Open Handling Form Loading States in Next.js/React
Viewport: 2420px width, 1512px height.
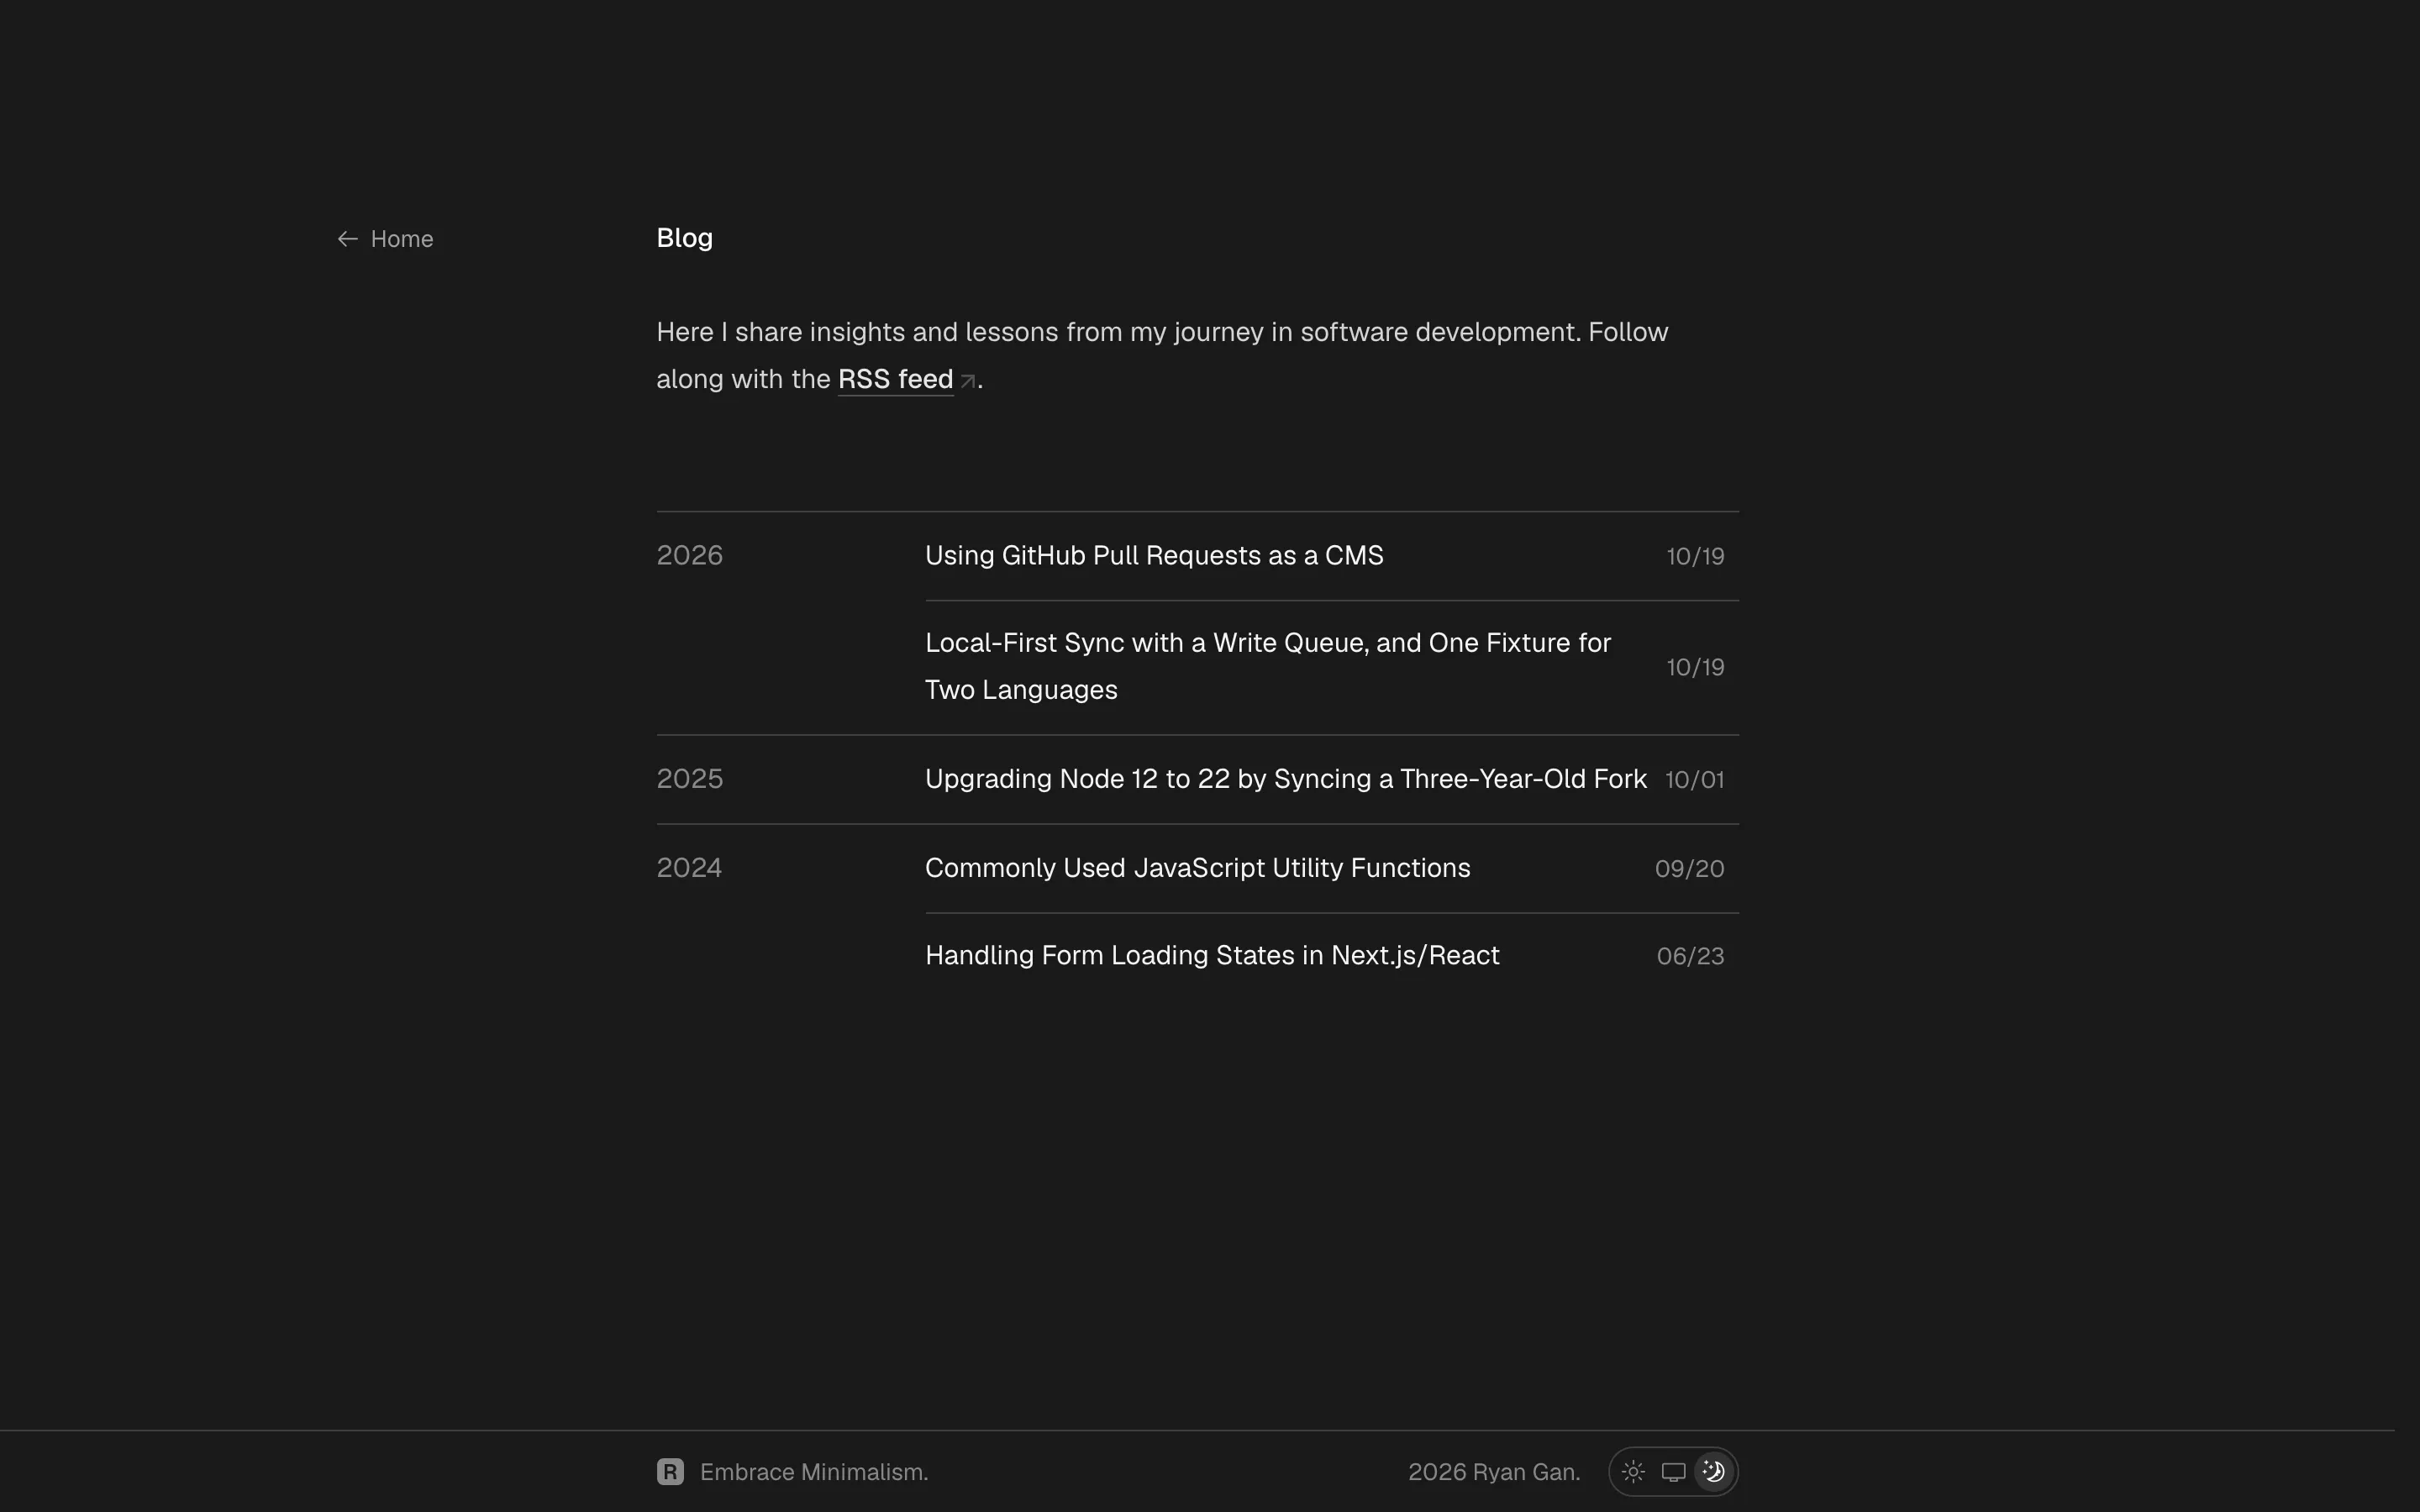(1212, 956)
